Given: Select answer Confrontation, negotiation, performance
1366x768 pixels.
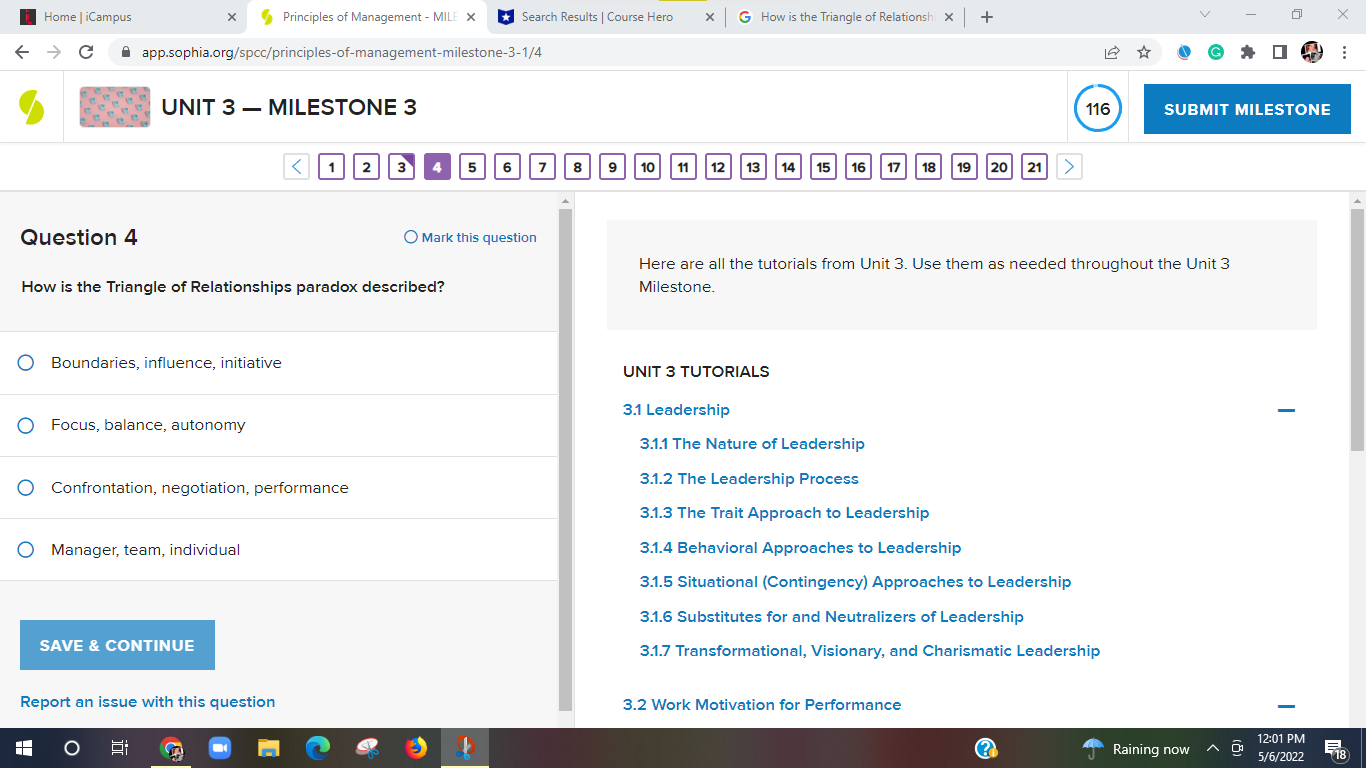Looking at the screenshot, I should pos(27,488).
